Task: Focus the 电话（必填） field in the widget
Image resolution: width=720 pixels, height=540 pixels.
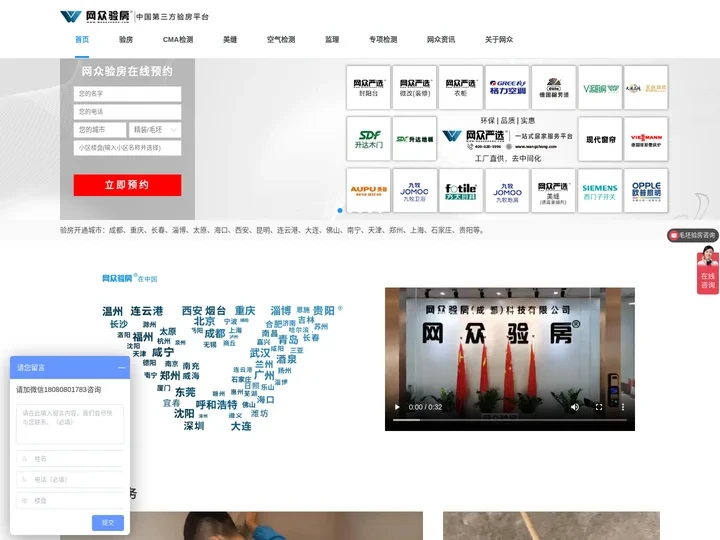Action: coord(70,479)
